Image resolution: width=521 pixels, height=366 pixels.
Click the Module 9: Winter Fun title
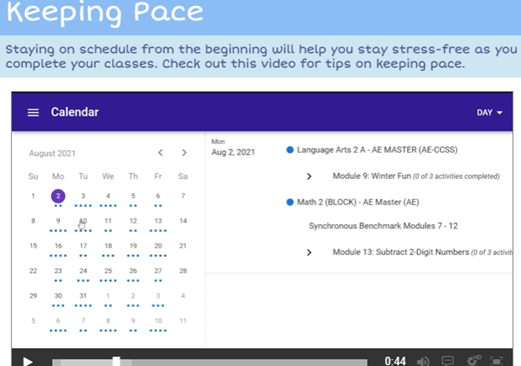tap(372, 176)
